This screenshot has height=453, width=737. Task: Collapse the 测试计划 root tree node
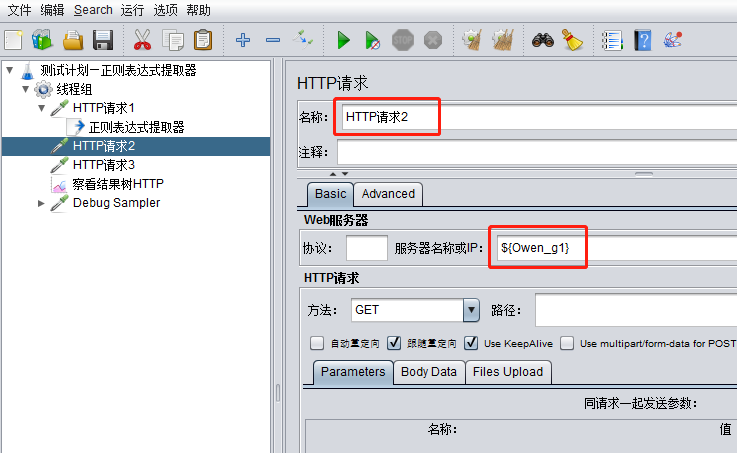click(9, 70)
